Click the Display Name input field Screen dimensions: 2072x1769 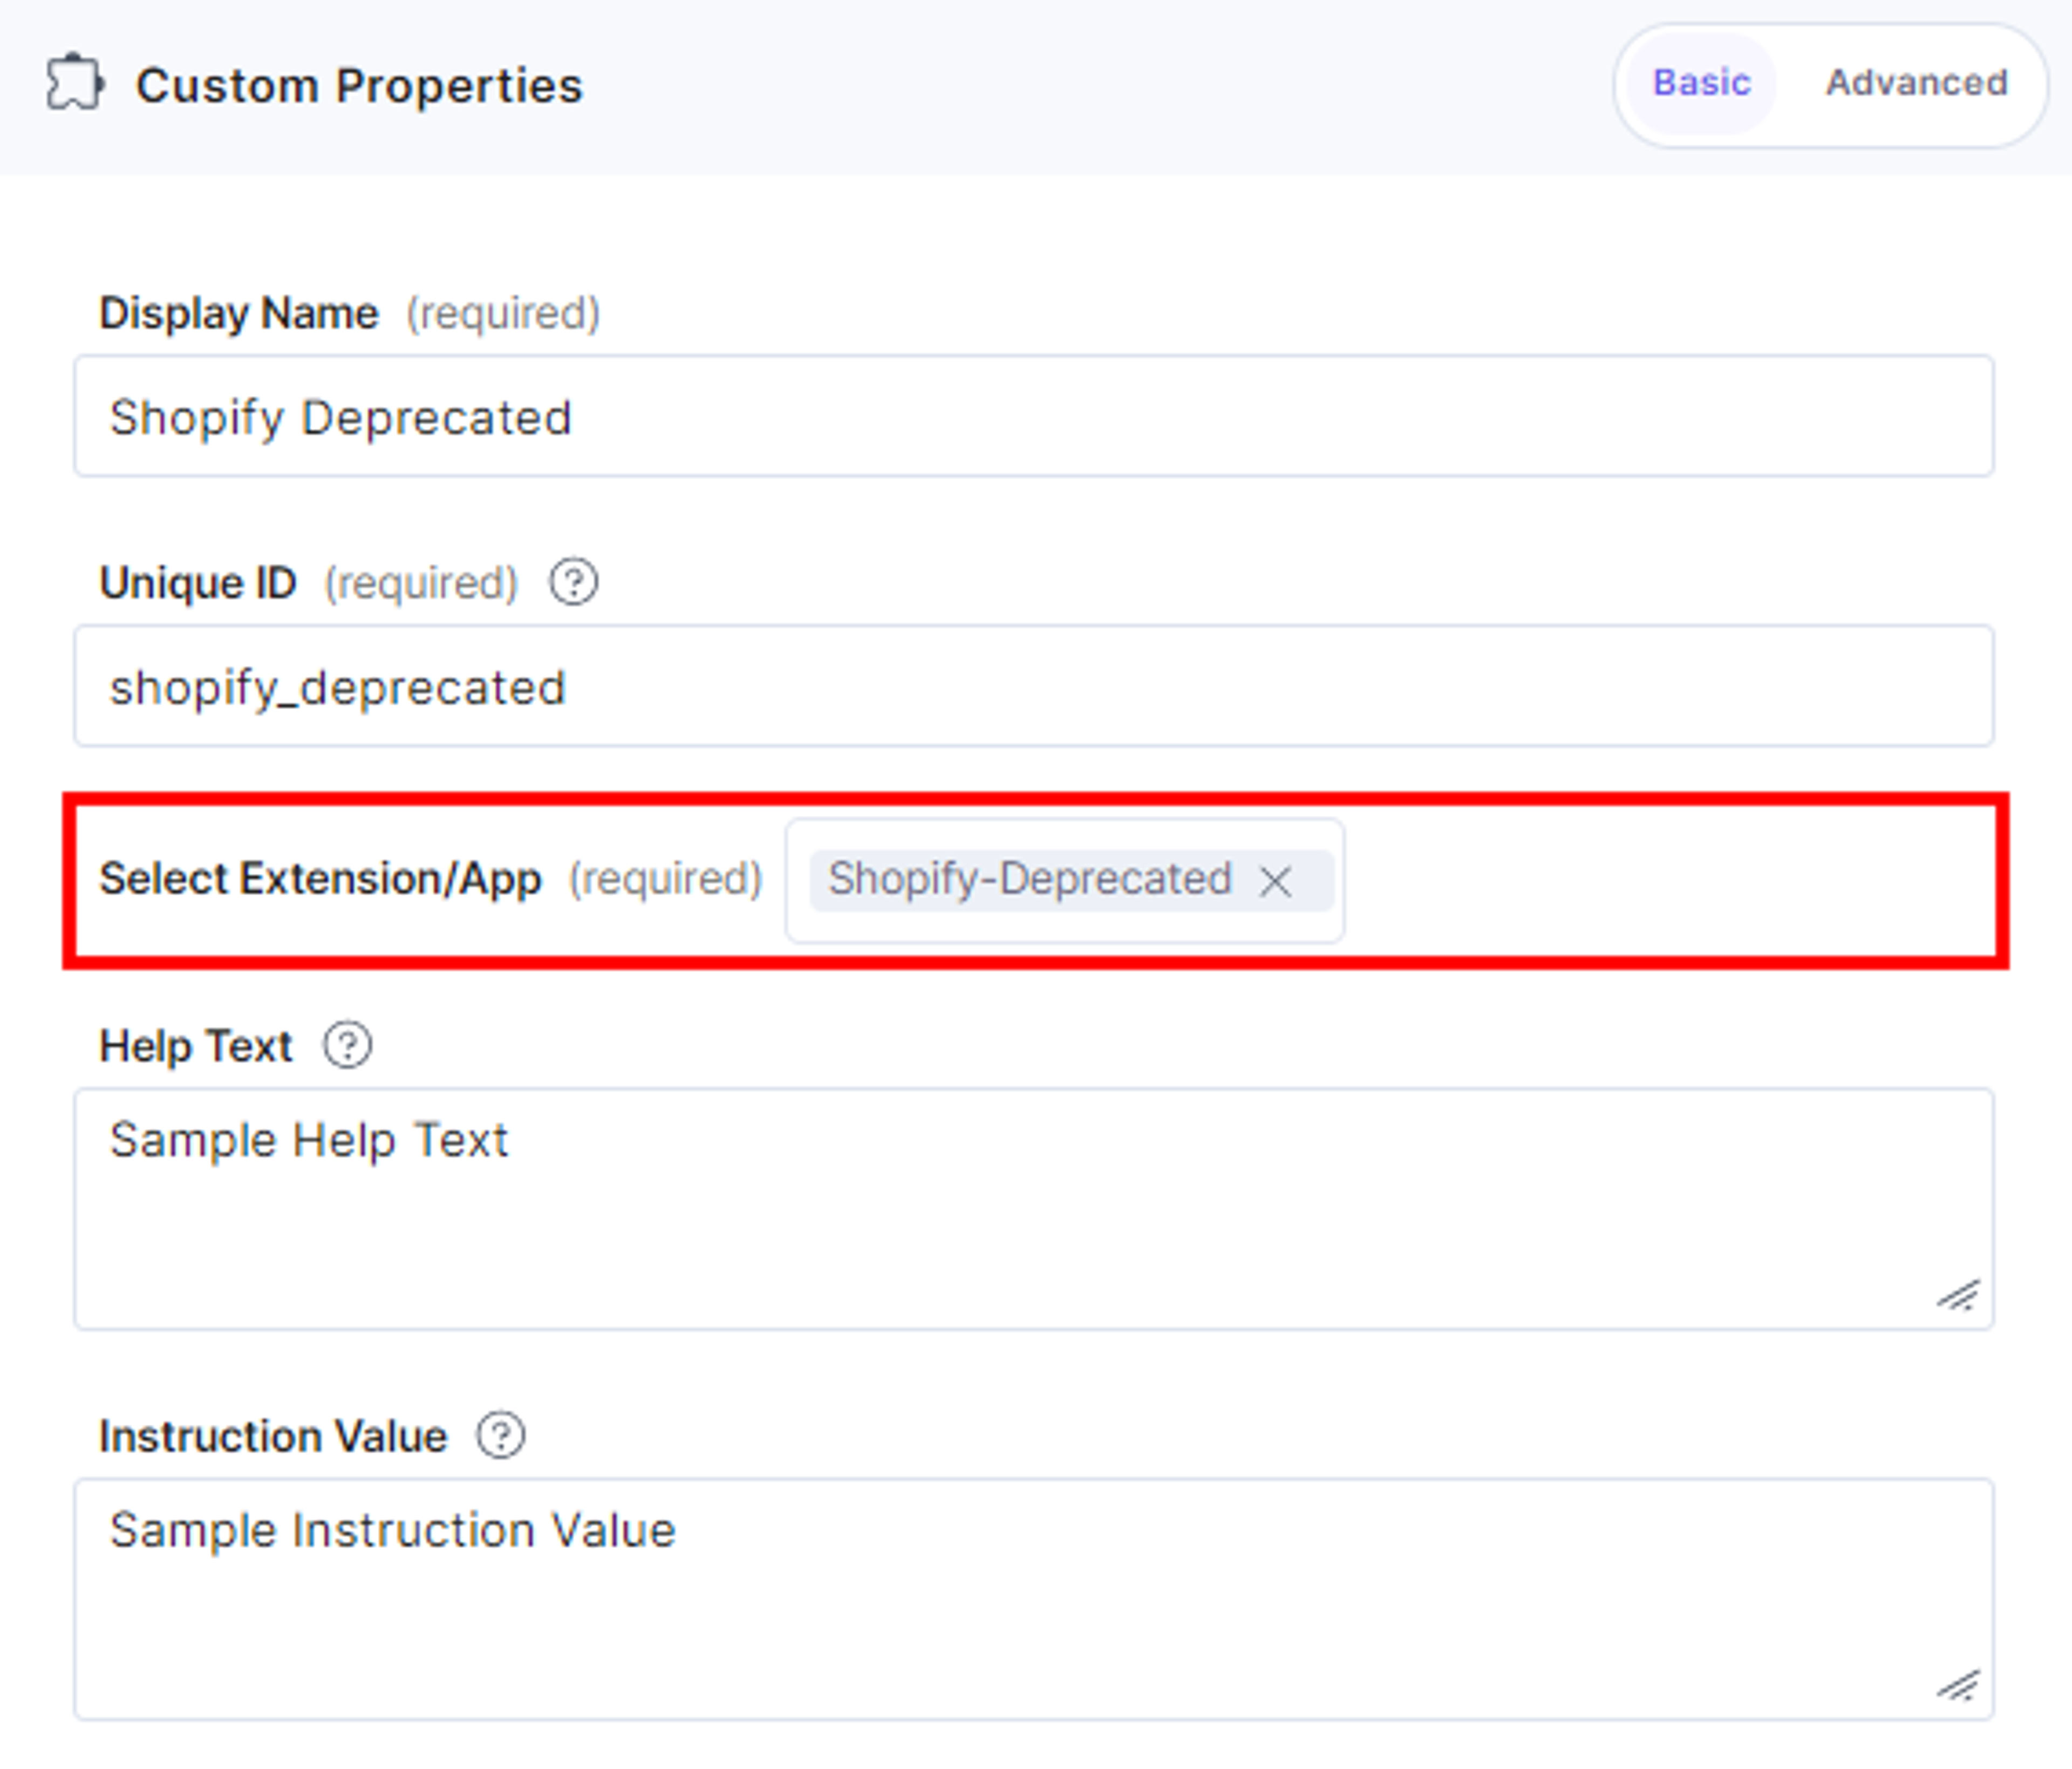(1034, 416)
